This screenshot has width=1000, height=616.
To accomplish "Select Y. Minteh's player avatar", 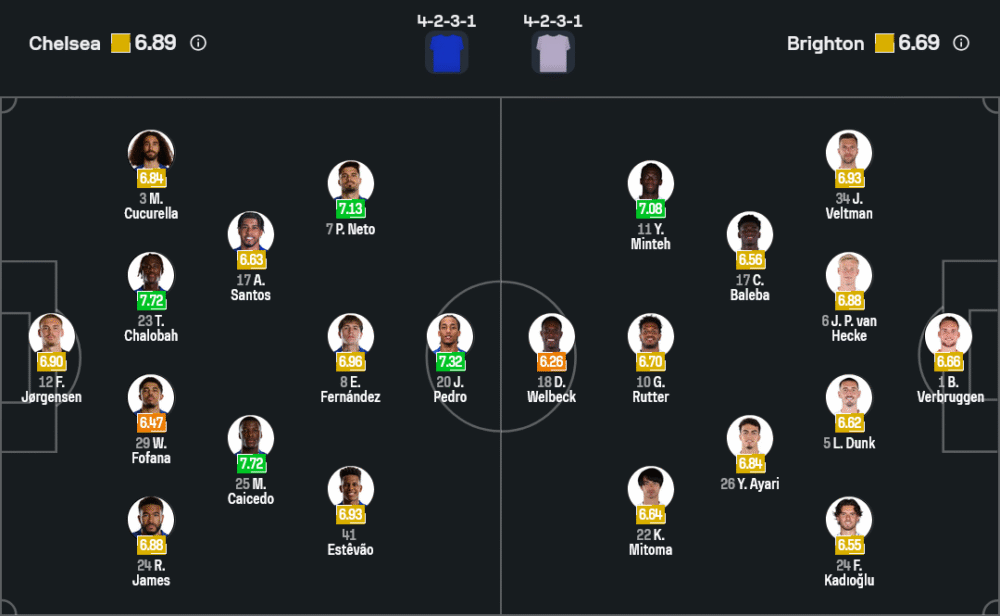I will [651, 182].
